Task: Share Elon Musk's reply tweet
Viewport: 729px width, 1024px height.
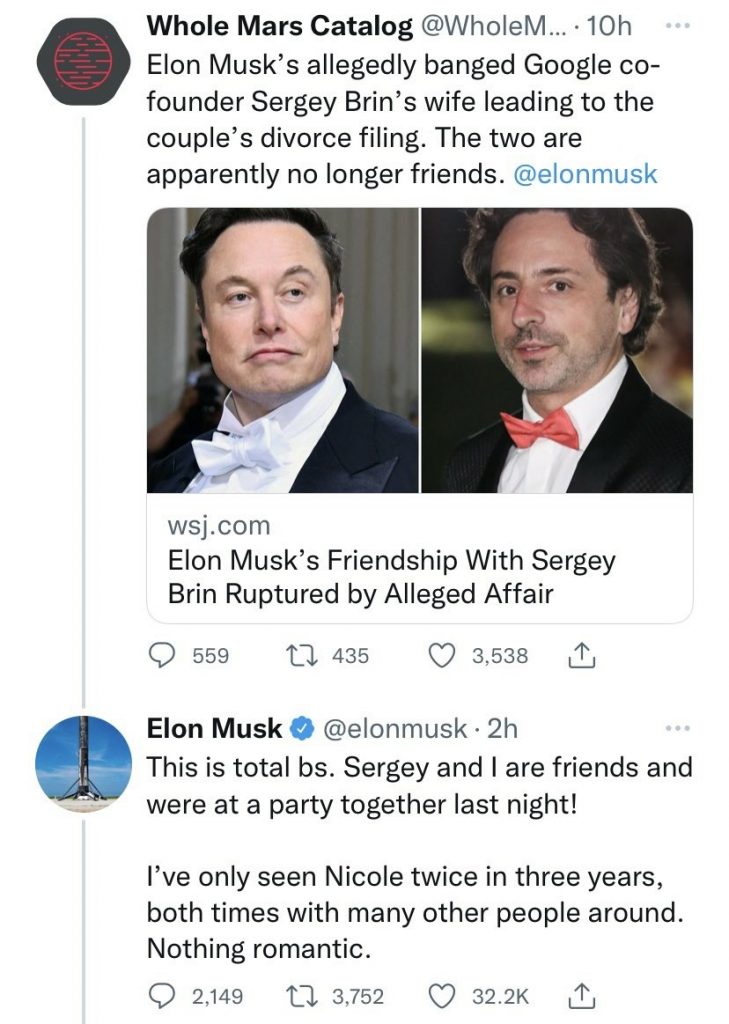Action: coord(580,993)
